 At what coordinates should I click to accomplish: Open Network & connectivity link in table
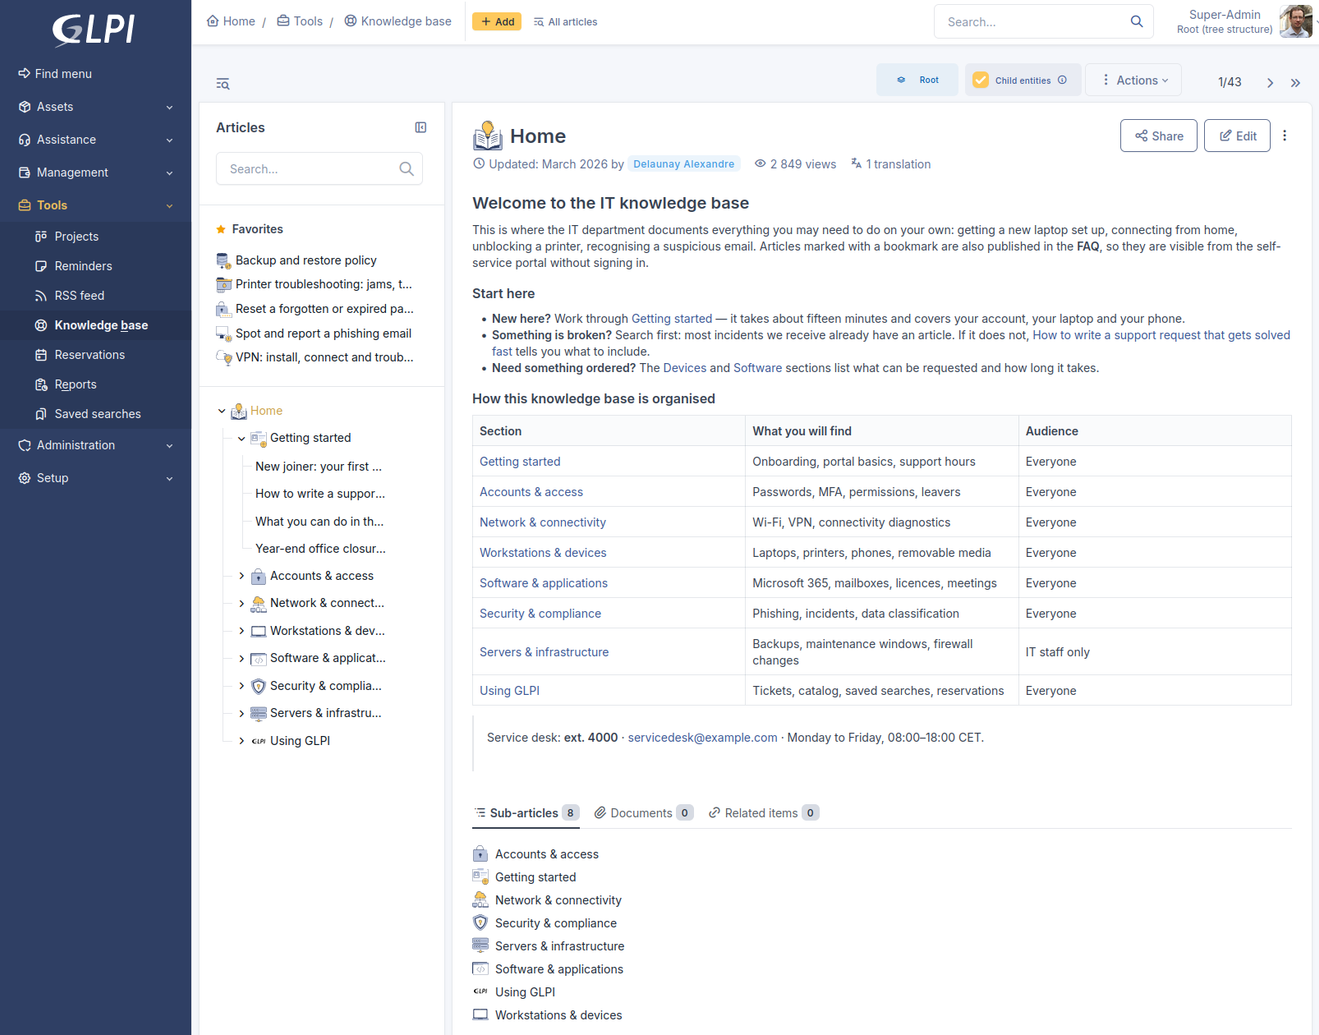tap(542, 522)
